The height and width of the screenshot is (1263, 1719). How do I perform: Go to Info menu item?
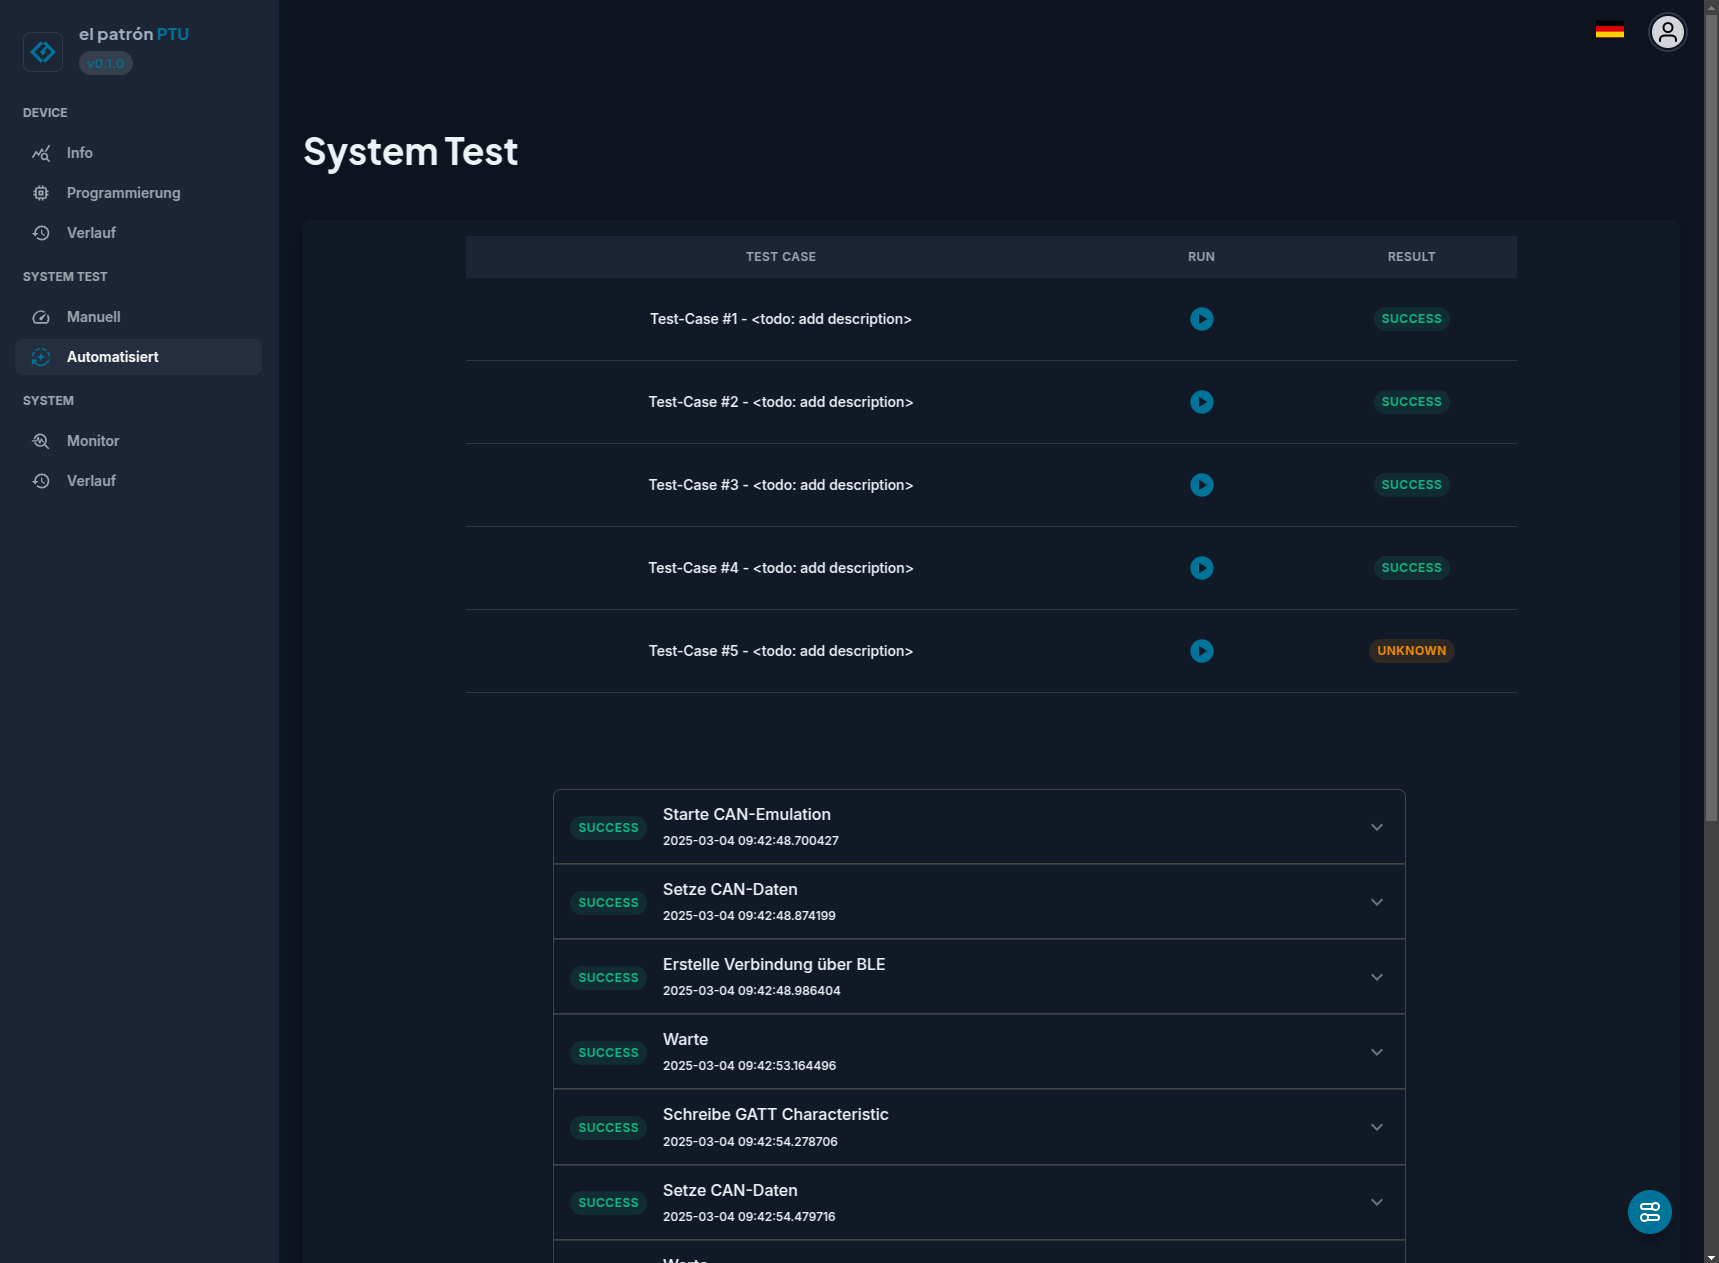(x=138, y=153)
